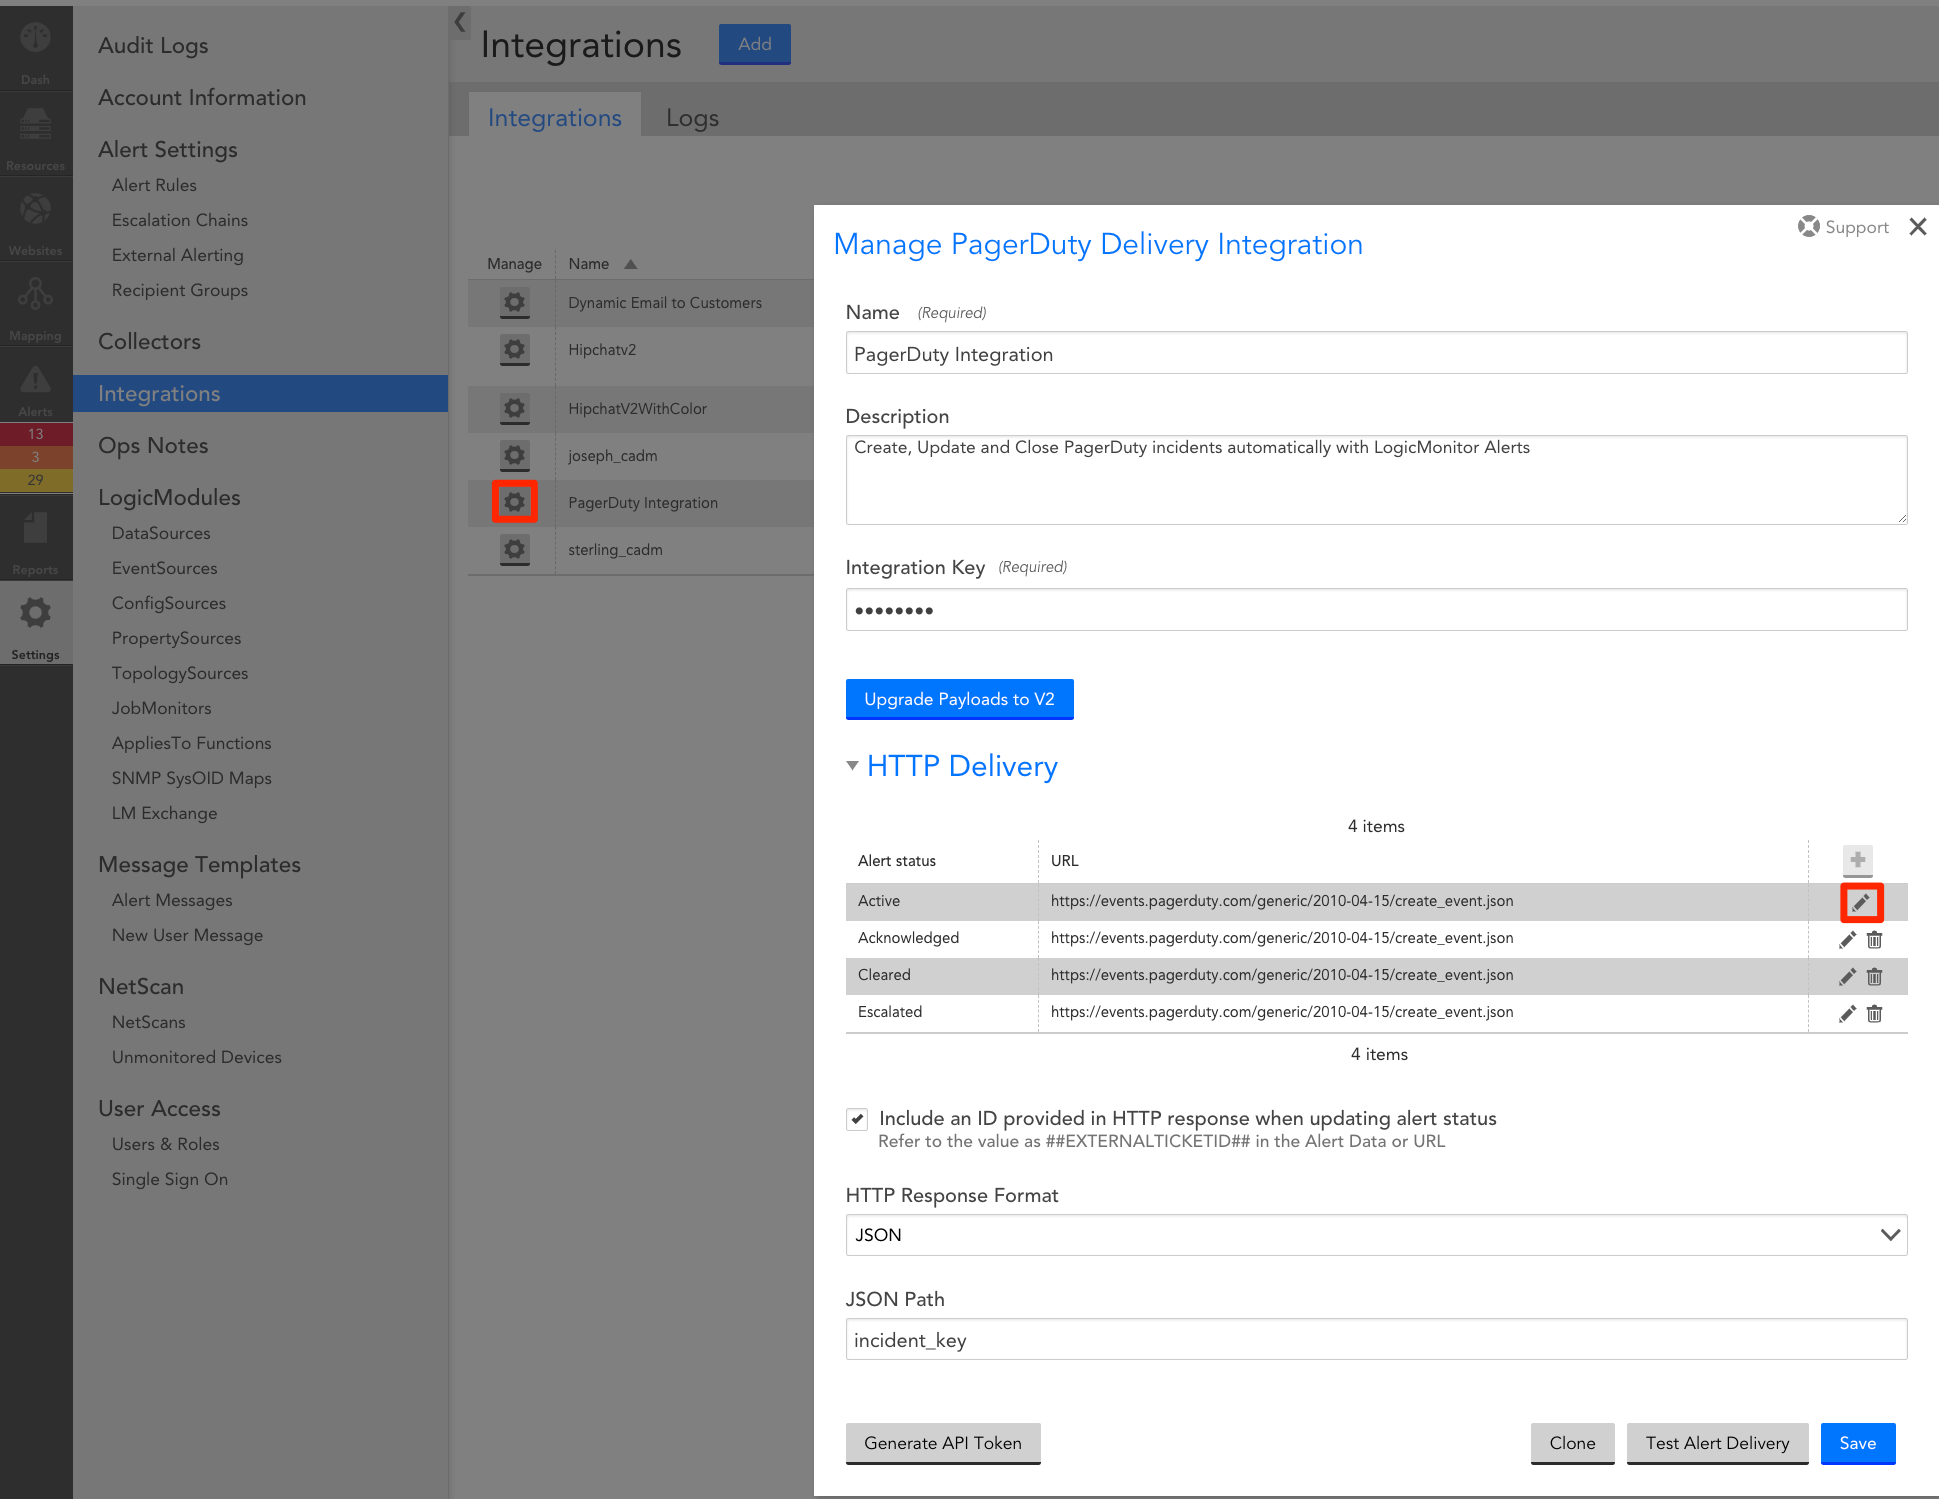Screen dimensions: 1939x1499
Task: Delete the Acknowledged status URL row
Action: (x=1874, y=939)
